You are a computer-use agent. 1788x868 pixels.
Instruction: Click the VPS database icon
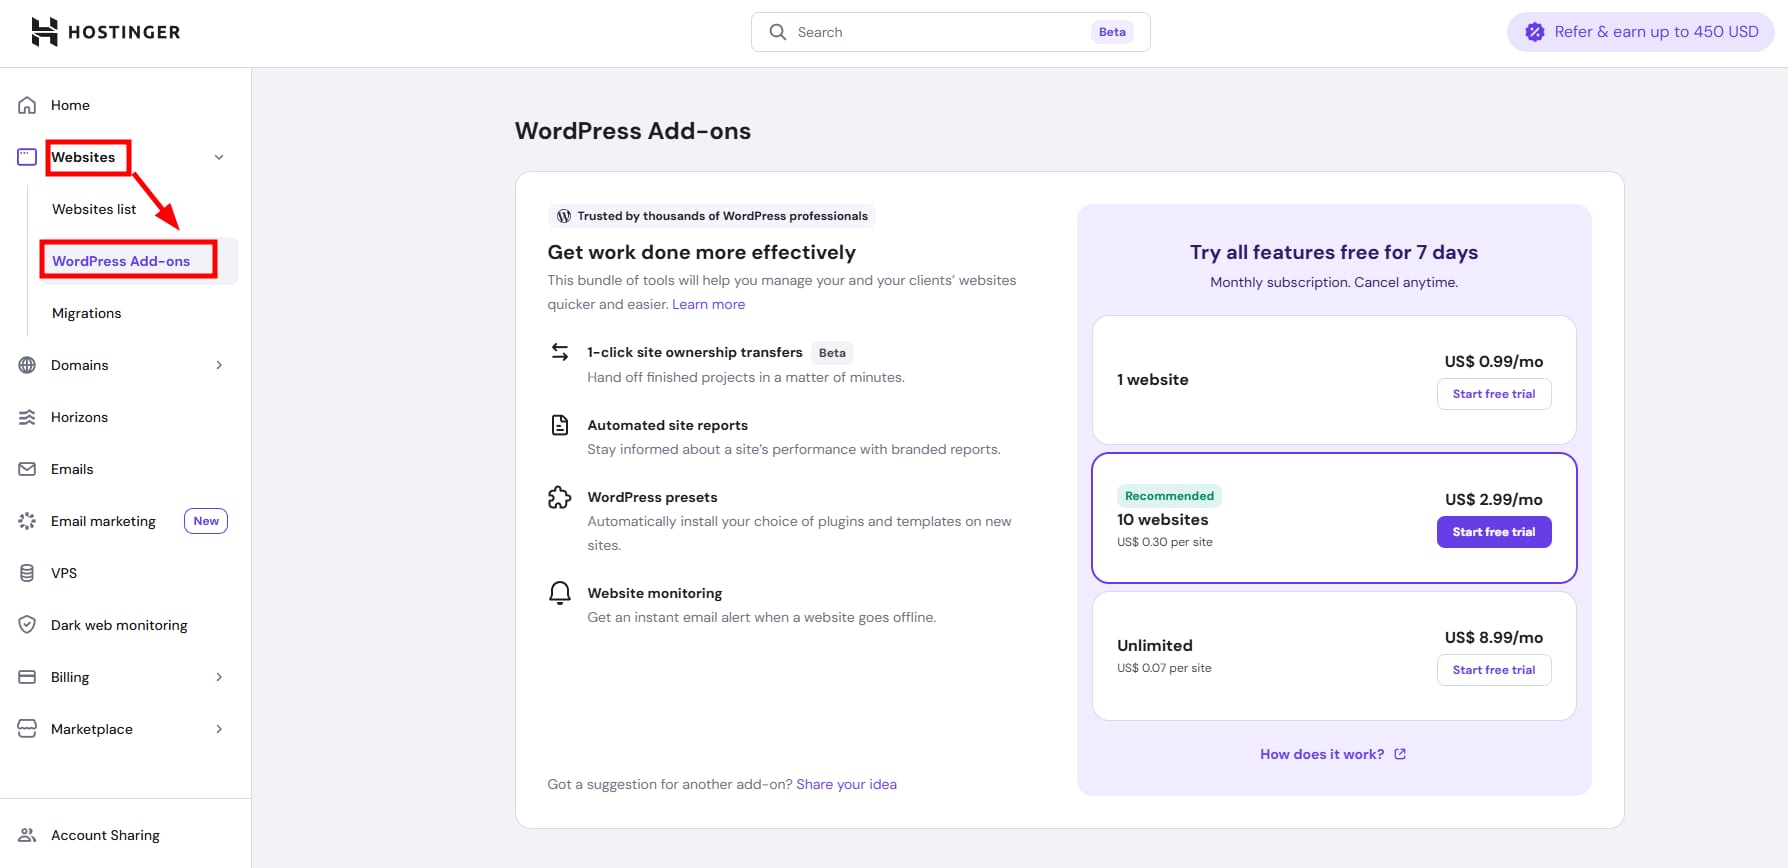point(27,573)
